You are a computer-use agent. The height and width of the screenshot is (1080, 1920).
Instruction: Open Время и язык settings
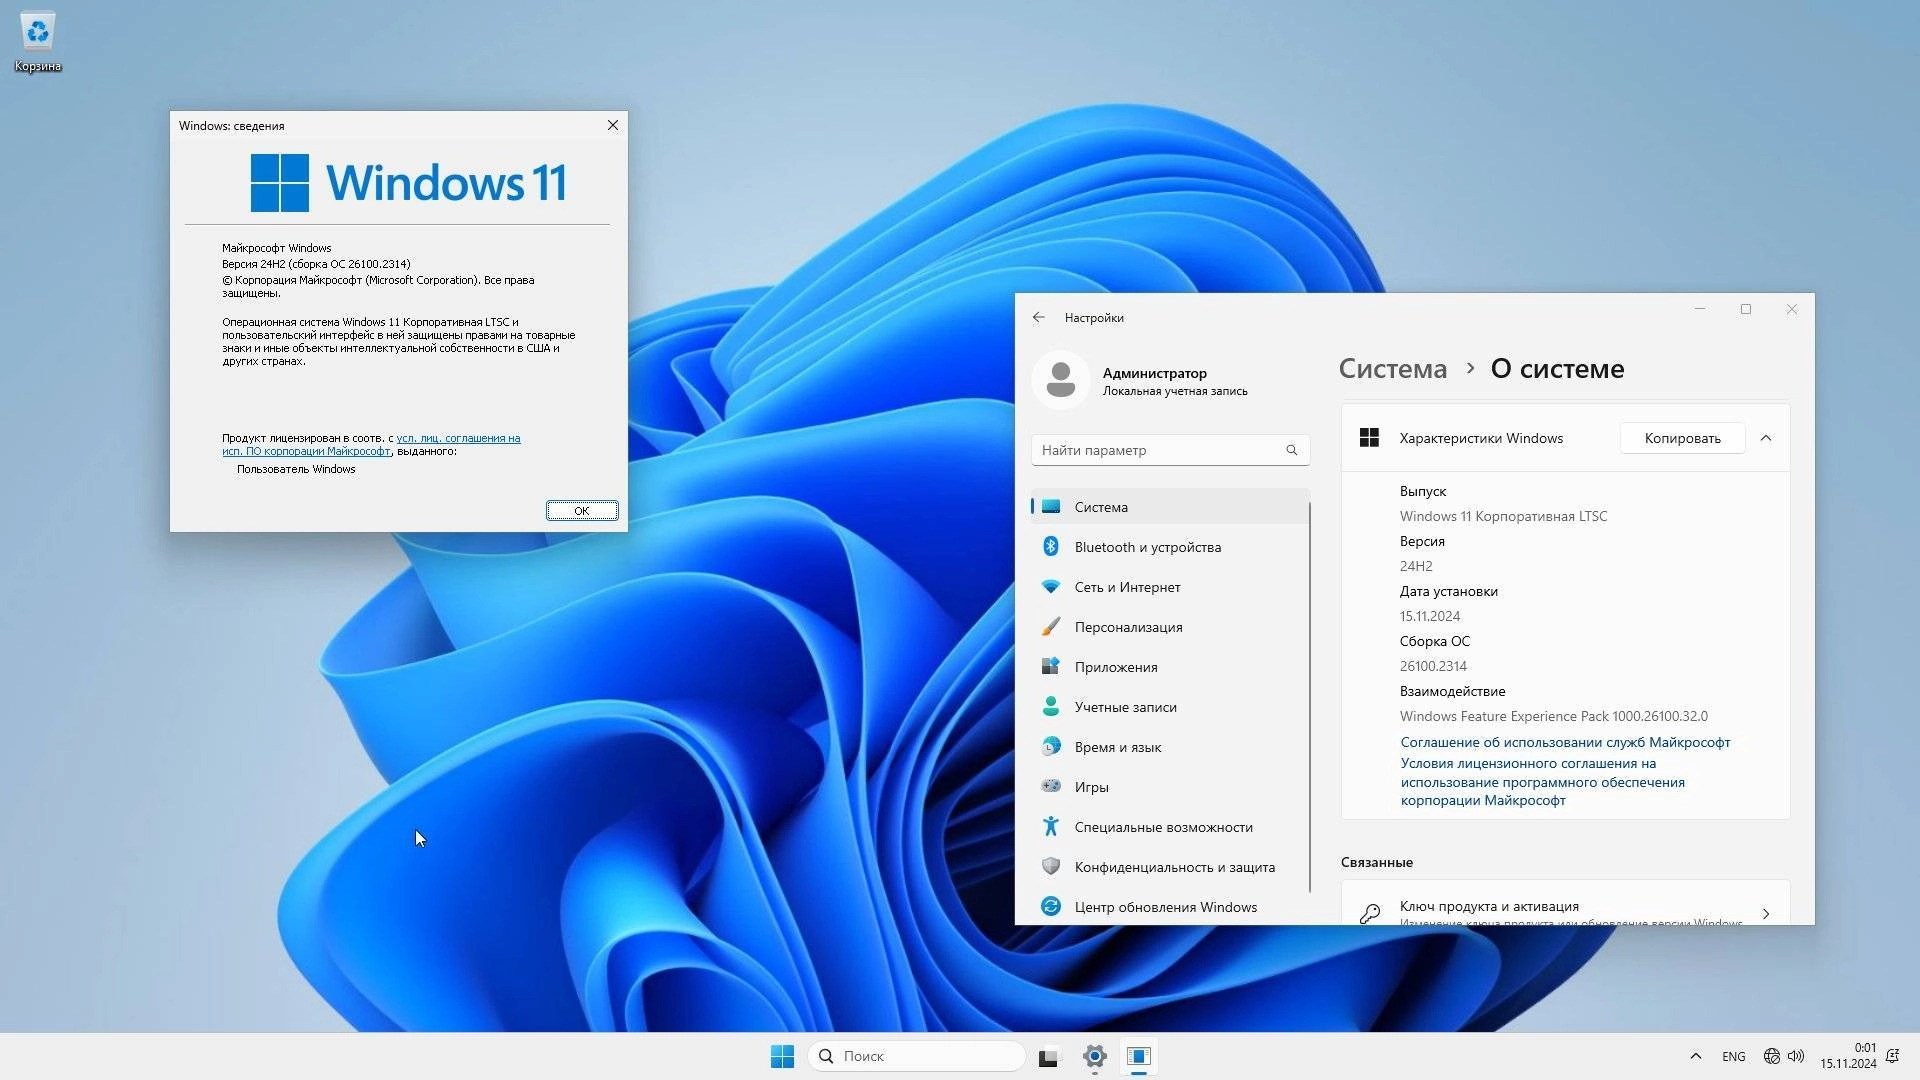(x=1170, y=746)
